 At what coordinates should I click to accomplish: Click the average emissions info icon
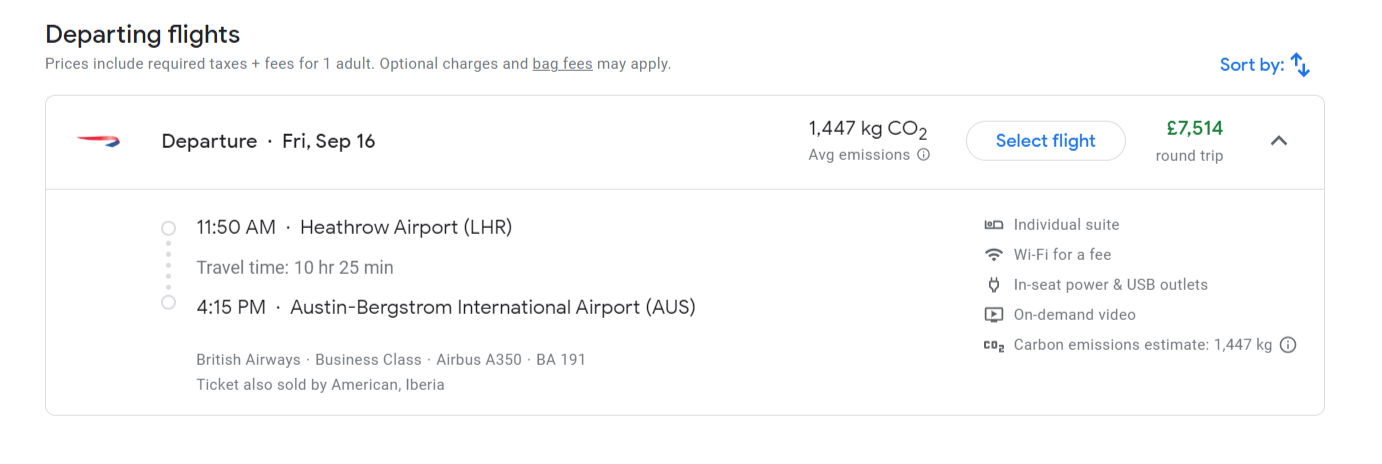[x=924, y=155]
